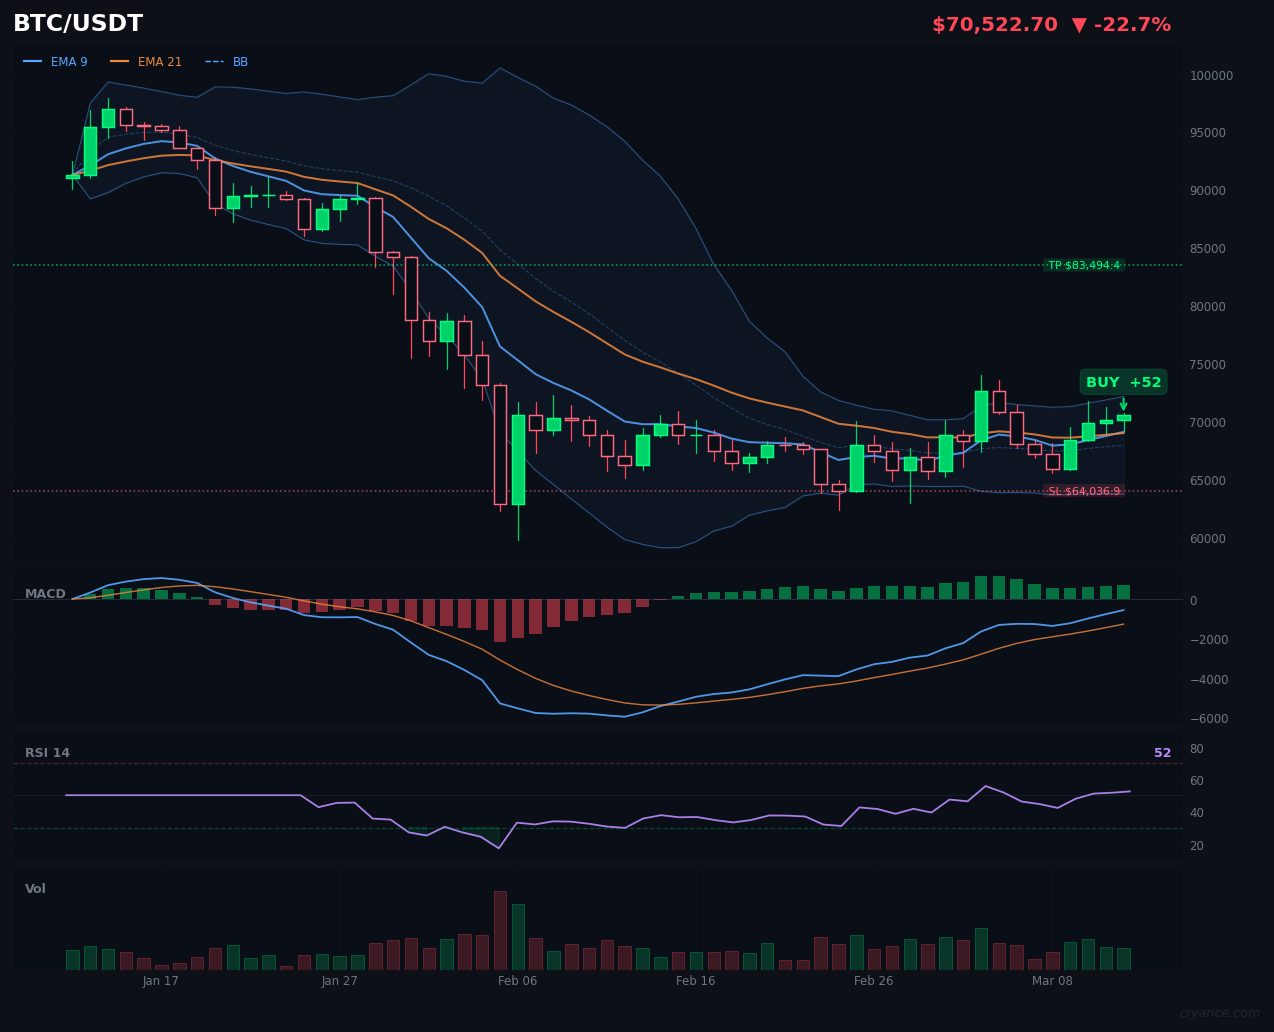Select the RSI 14 panel header

pyautogui.click(x=47, y=752)
